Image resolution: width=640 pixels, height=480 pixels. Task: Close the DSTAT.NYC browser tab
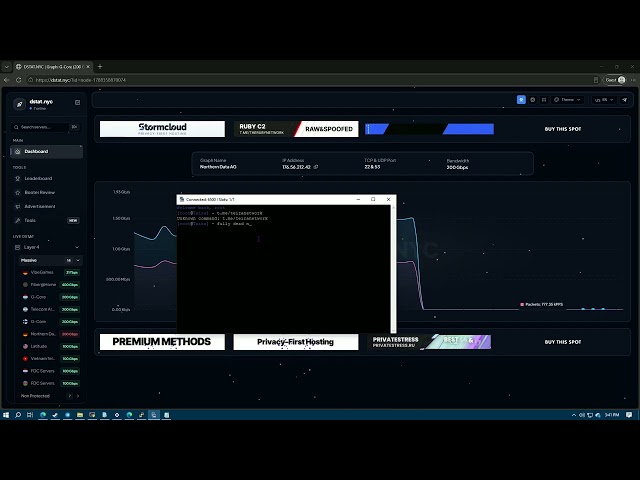88,67
